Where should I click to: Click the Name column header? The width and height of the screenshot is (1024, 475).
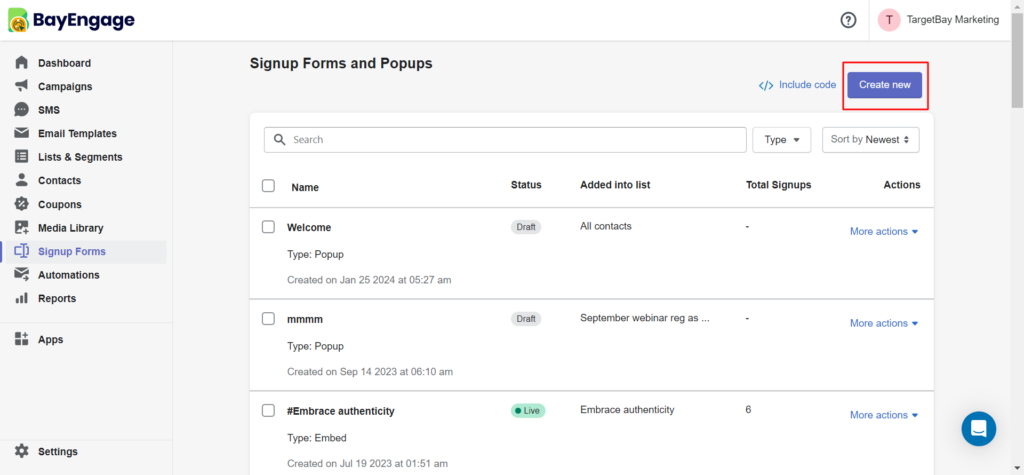tap(305, 188)
